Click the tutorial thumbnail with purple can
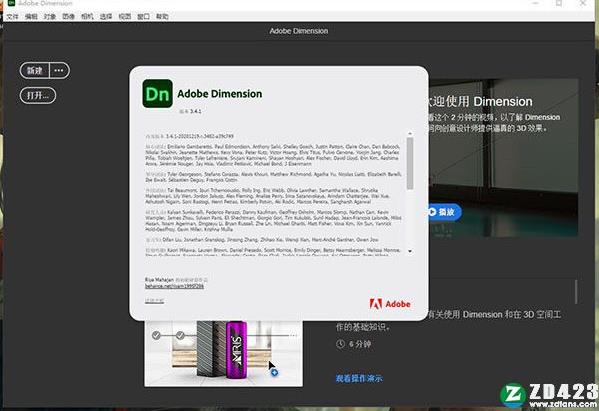Viewport: 599px width, 411px height. [223, 354]
